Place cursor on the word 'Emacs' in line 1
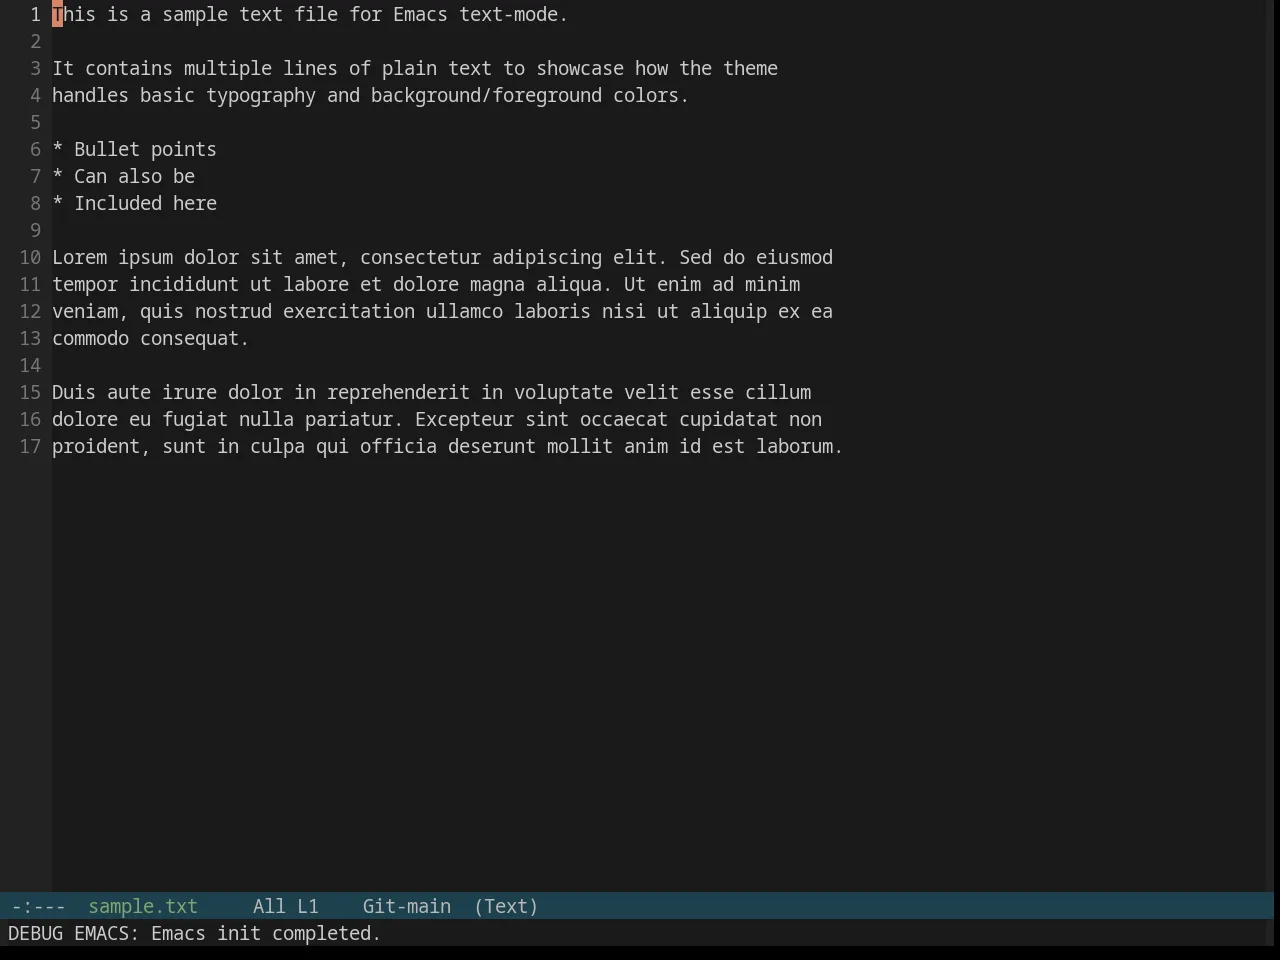This screenshot has height=960, width=1280. click(420, 14)
